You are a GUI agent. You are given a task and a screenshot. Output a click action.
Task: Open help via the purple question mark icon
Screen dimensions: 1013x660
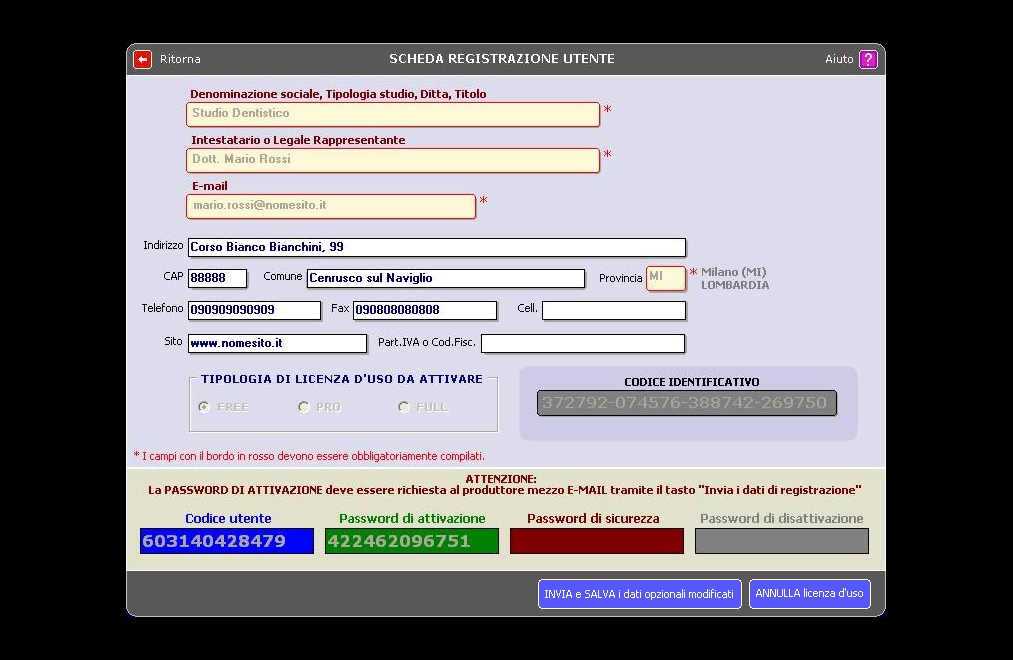(x=868, y=59)
